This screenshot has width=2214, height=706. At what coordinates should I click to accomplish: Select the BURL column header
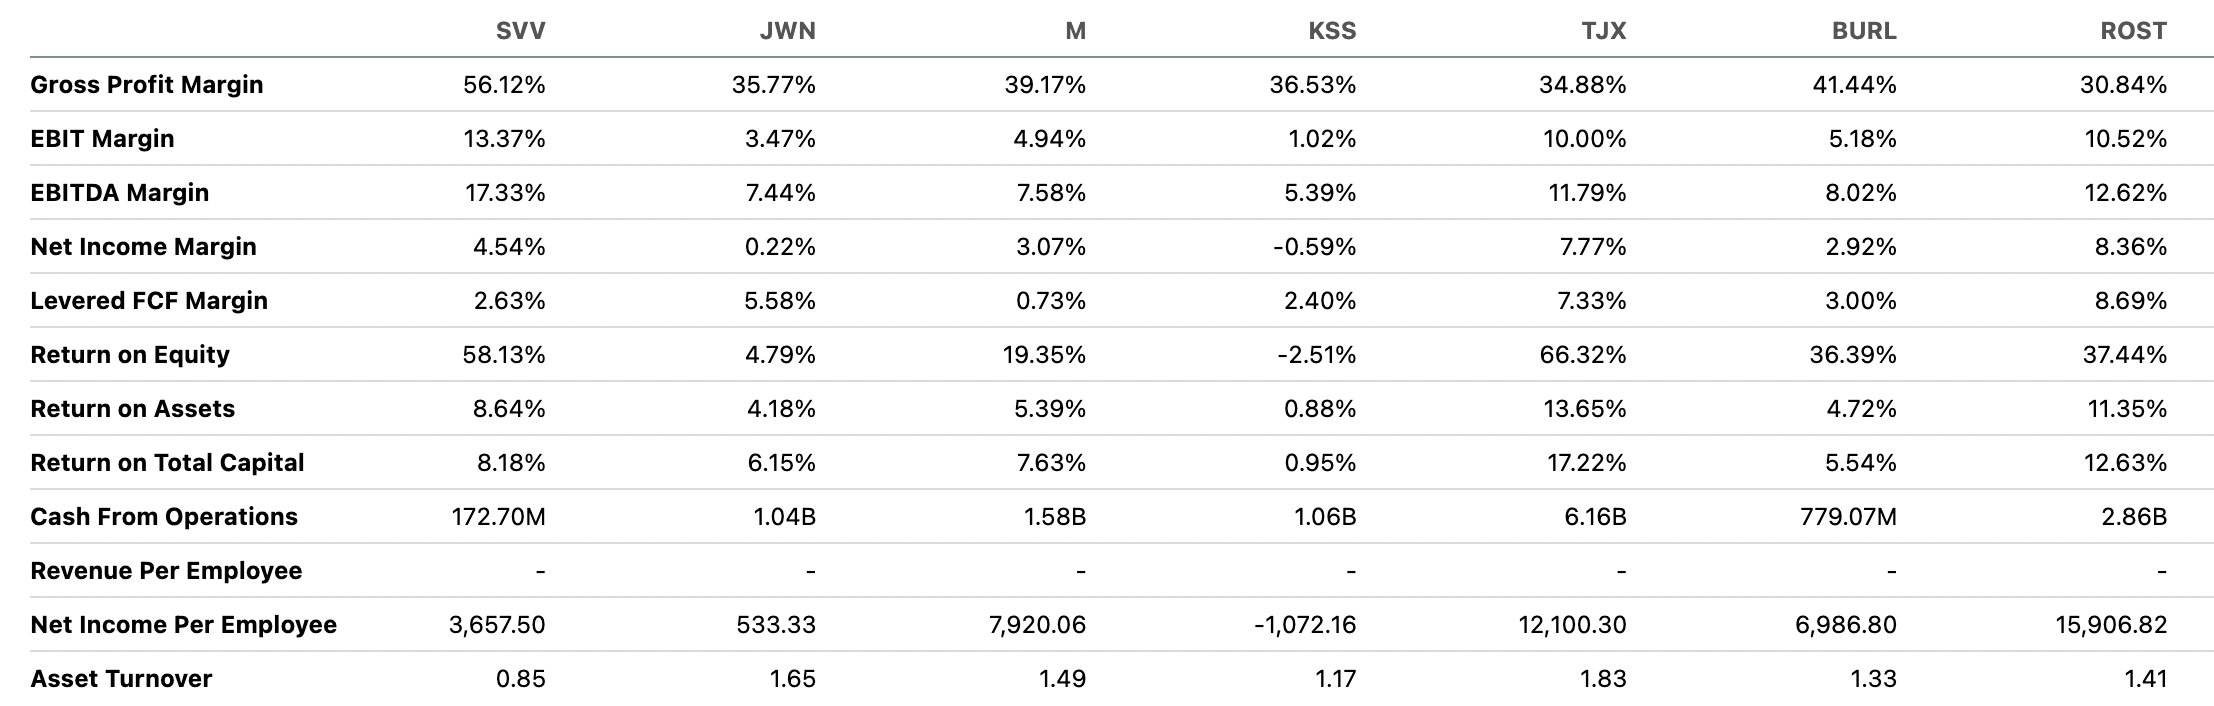click(x=1864, y=31)
